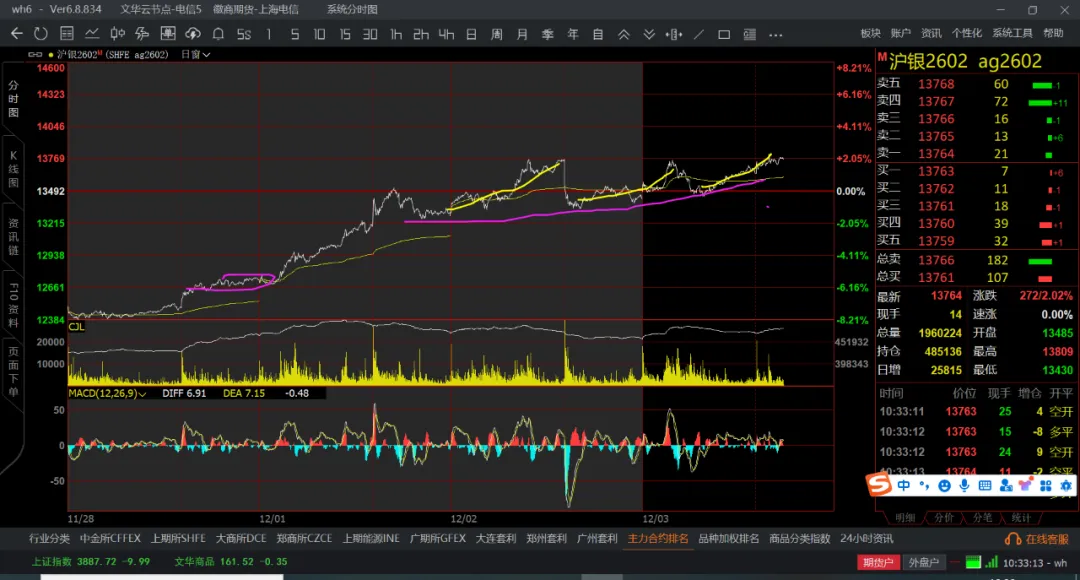Click the back arrow in the toolbar
Image resolution: width=1080 pixels, height=580 pixels.
click(x=16, y=34)
